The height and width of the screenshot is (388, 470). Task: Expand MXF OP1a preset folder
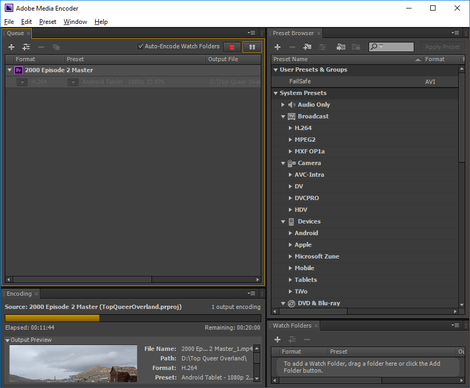(290, 151)
